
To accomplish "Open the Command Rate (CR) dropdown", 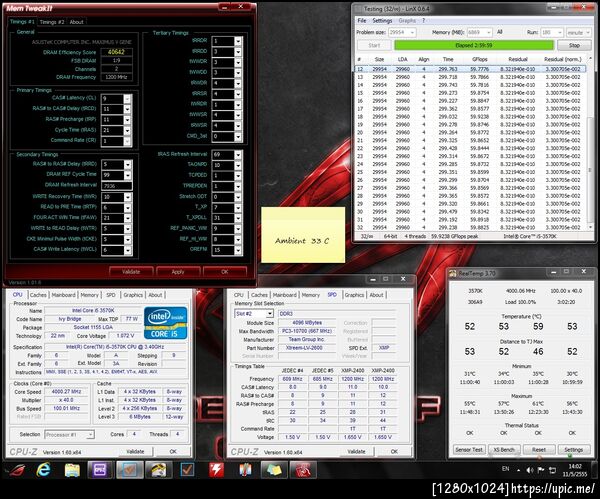I will pyautogui.click(x=127, y=141).
